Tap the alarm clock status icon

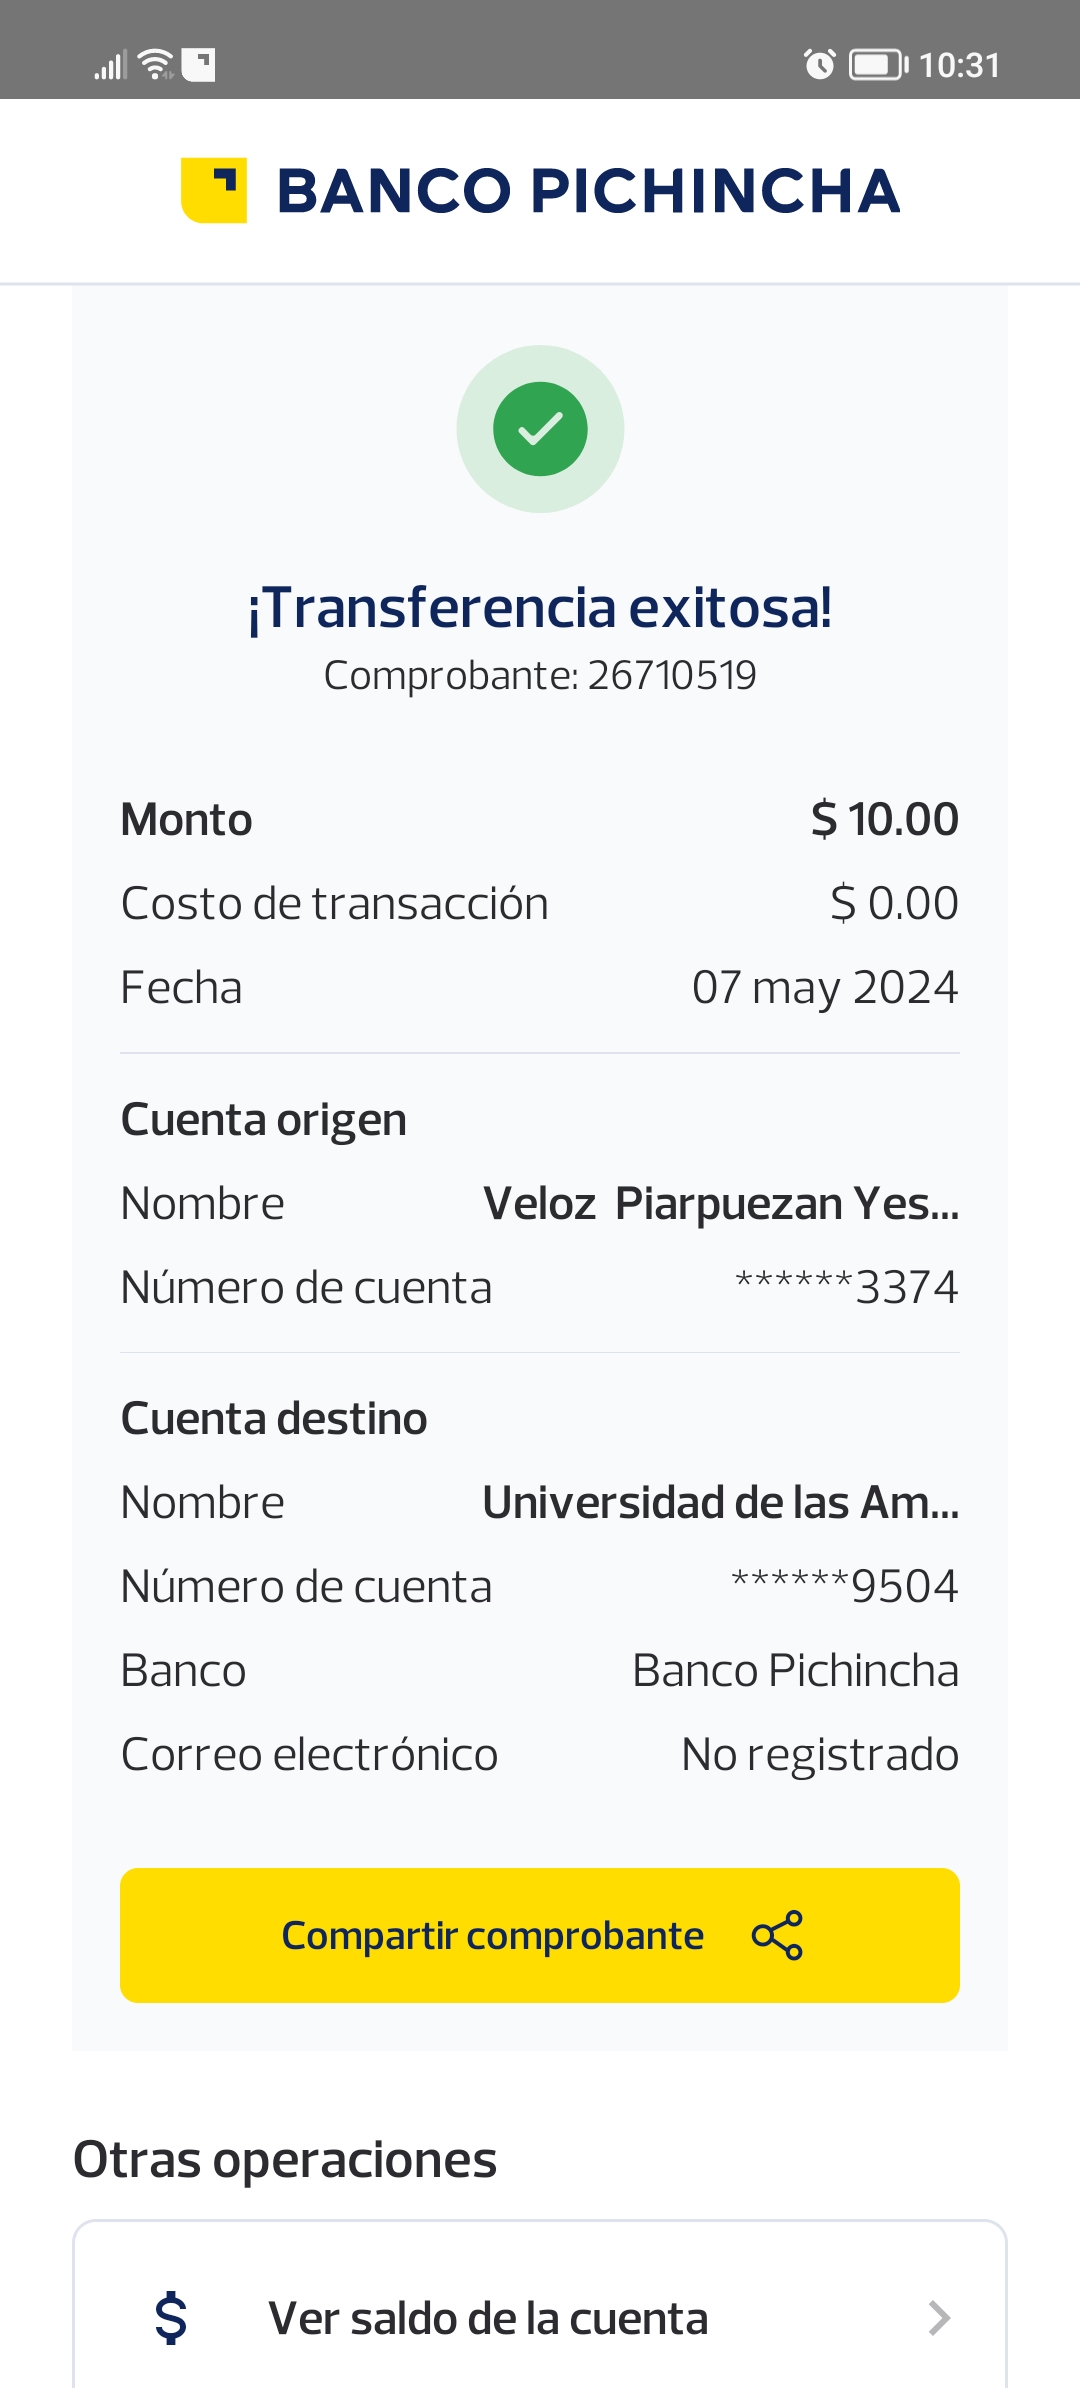[x=819, y=65]
